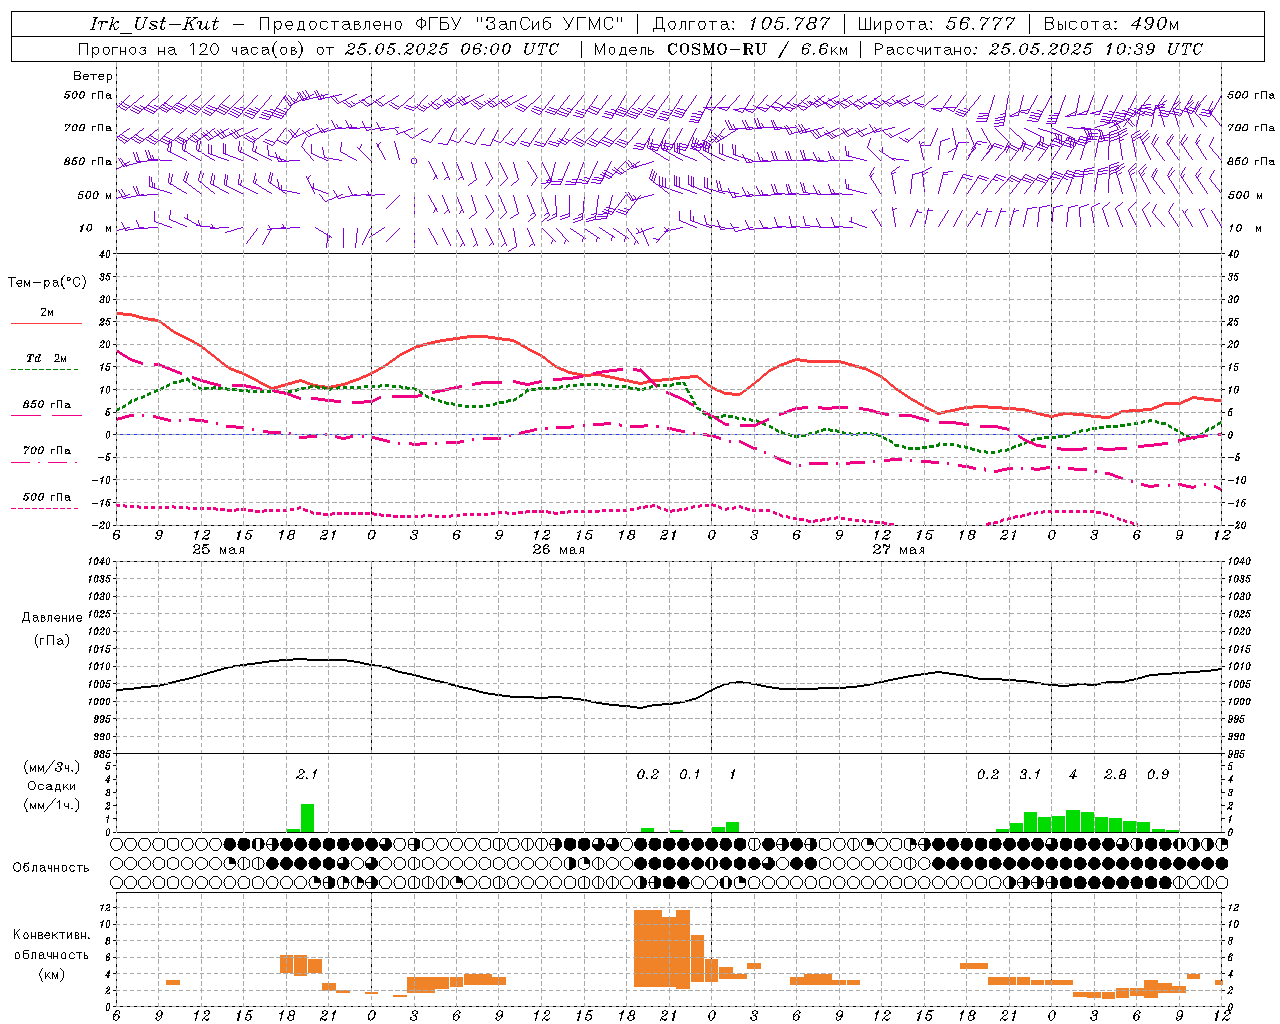Click the 500 гПа temperature legend entry
The width and height of the screenshot is (1280, 1024).
[46, 497]
